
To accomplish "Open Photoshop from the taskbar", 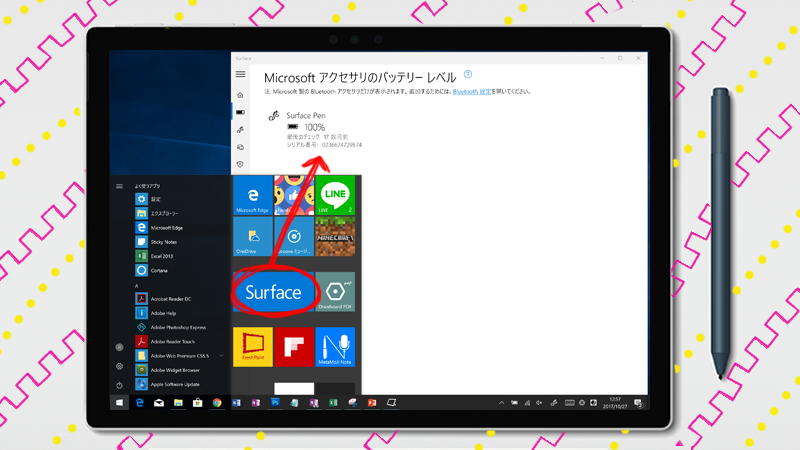I will pyautogui.click(x=275, y=403).
